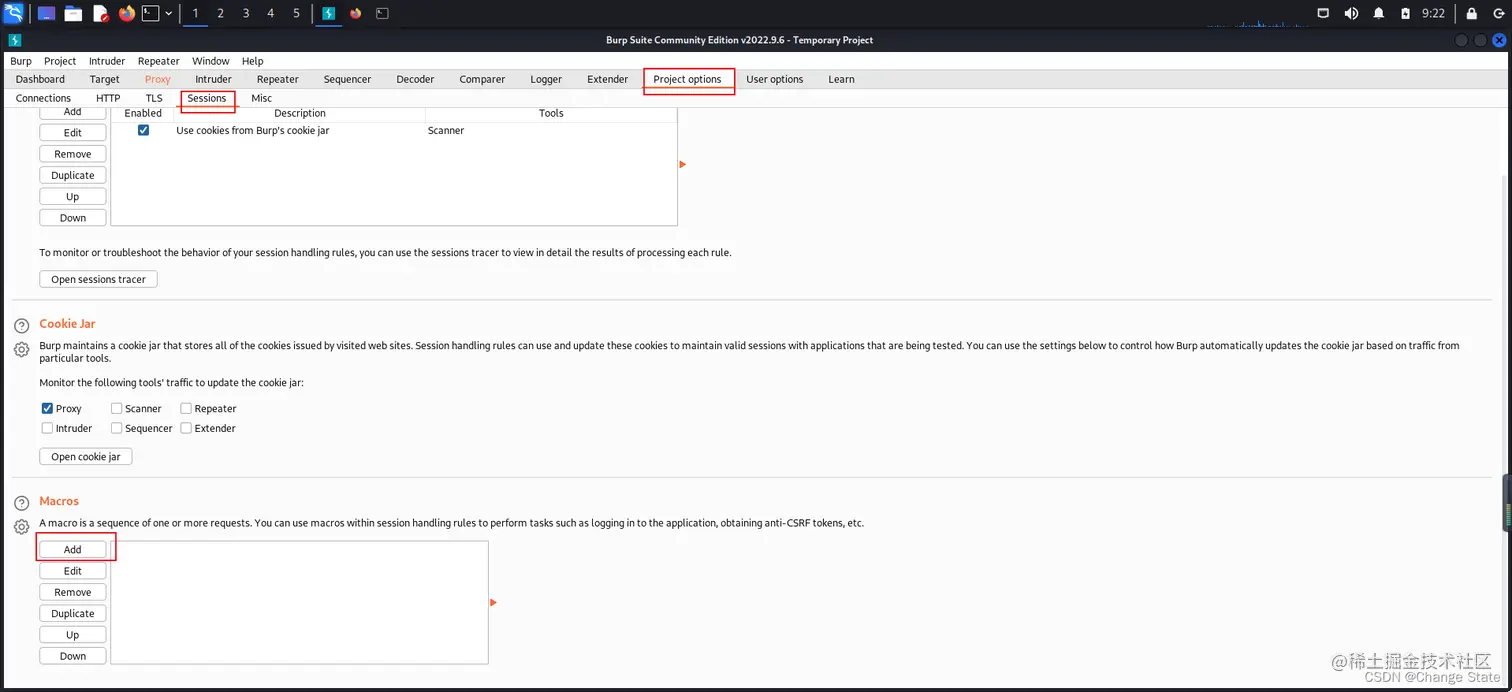Viewport: 1512px width, 692px height.
Task: Enable the Repeater cookie jar checkbox
Action: point(186,408)
